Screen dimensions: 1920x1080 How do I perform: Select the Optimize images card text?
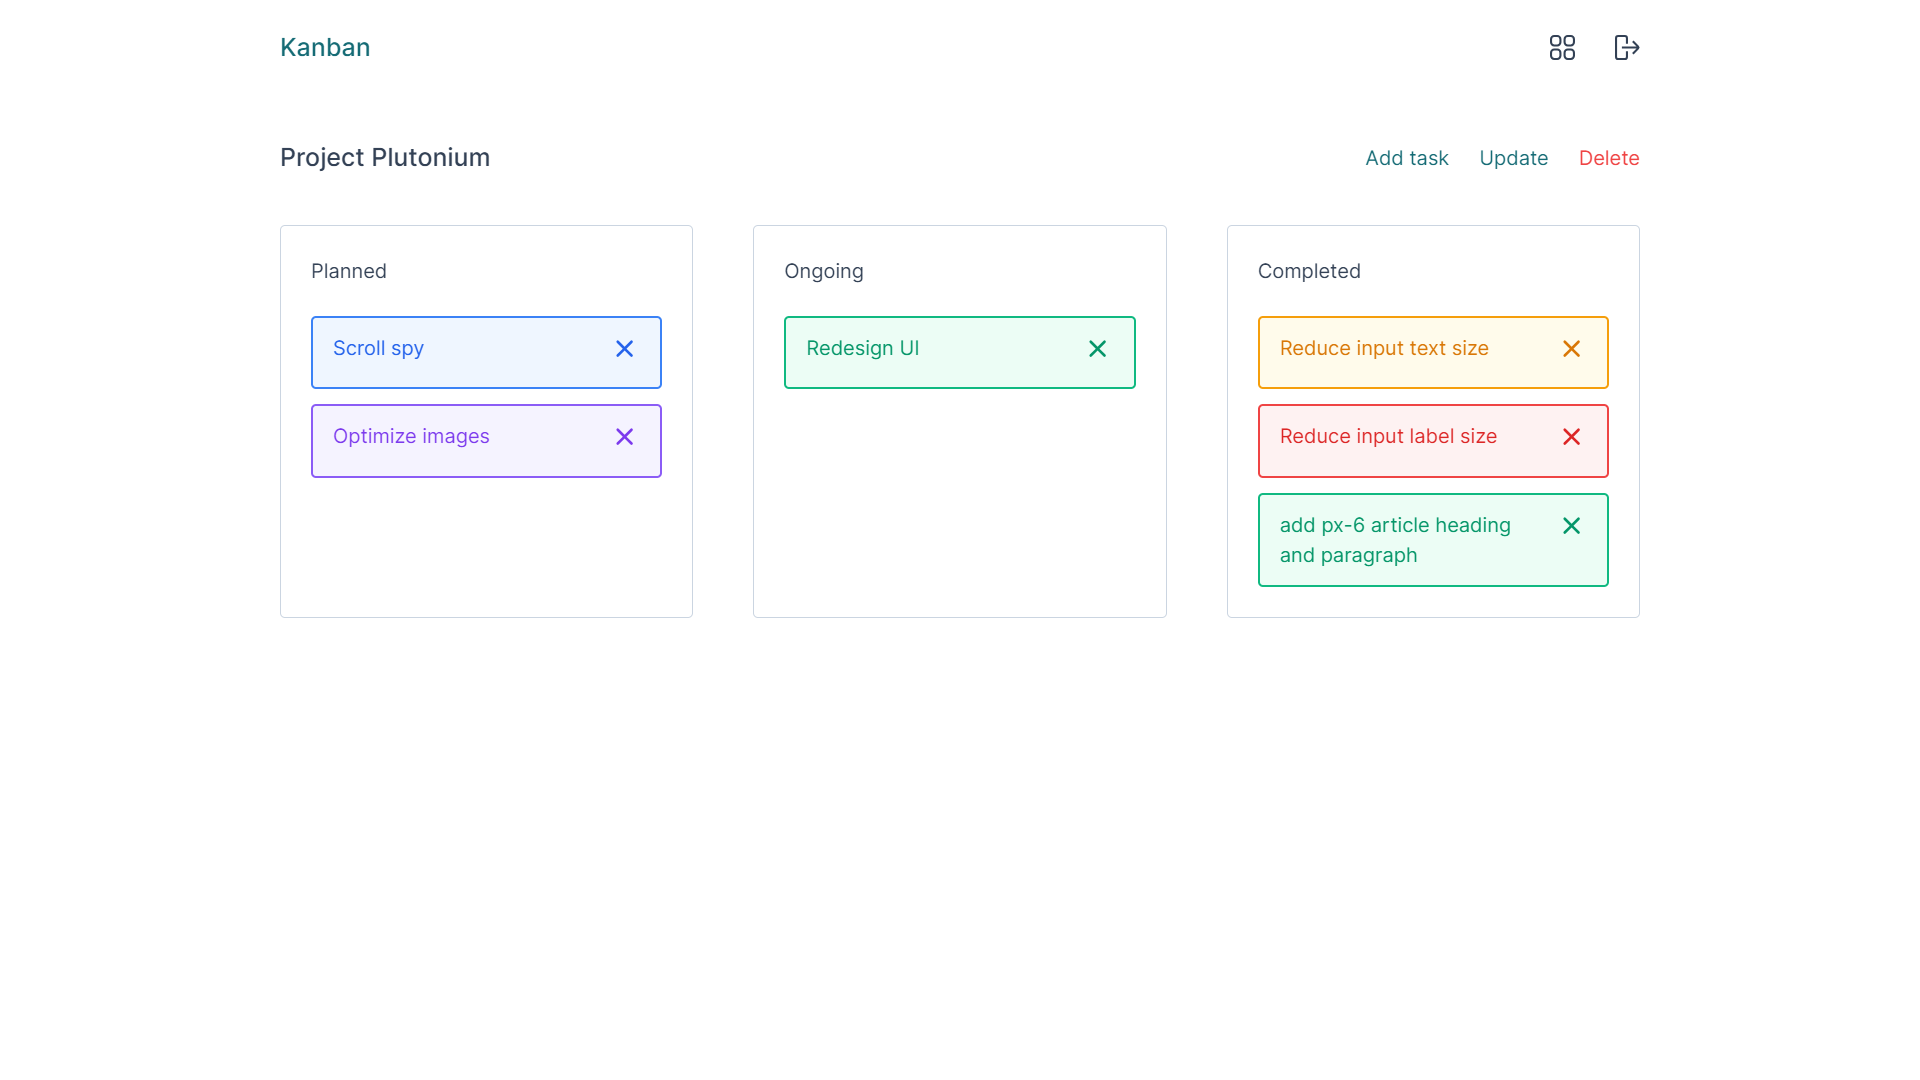click(x=411, y=436)
